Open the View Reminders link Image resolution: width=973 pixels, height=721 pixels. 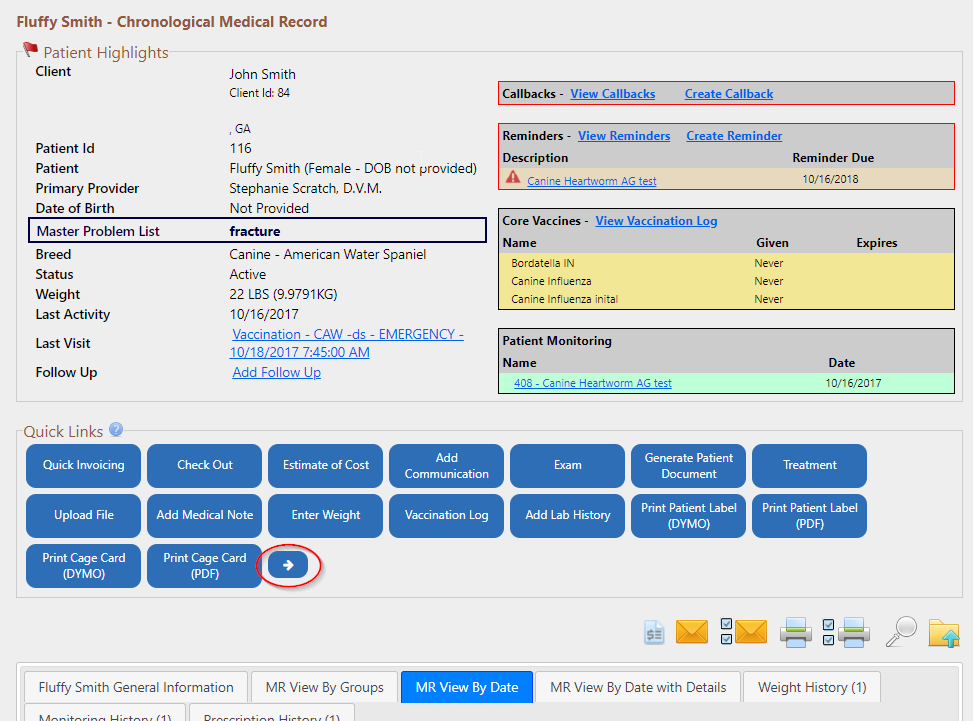(x=624, y=136)
